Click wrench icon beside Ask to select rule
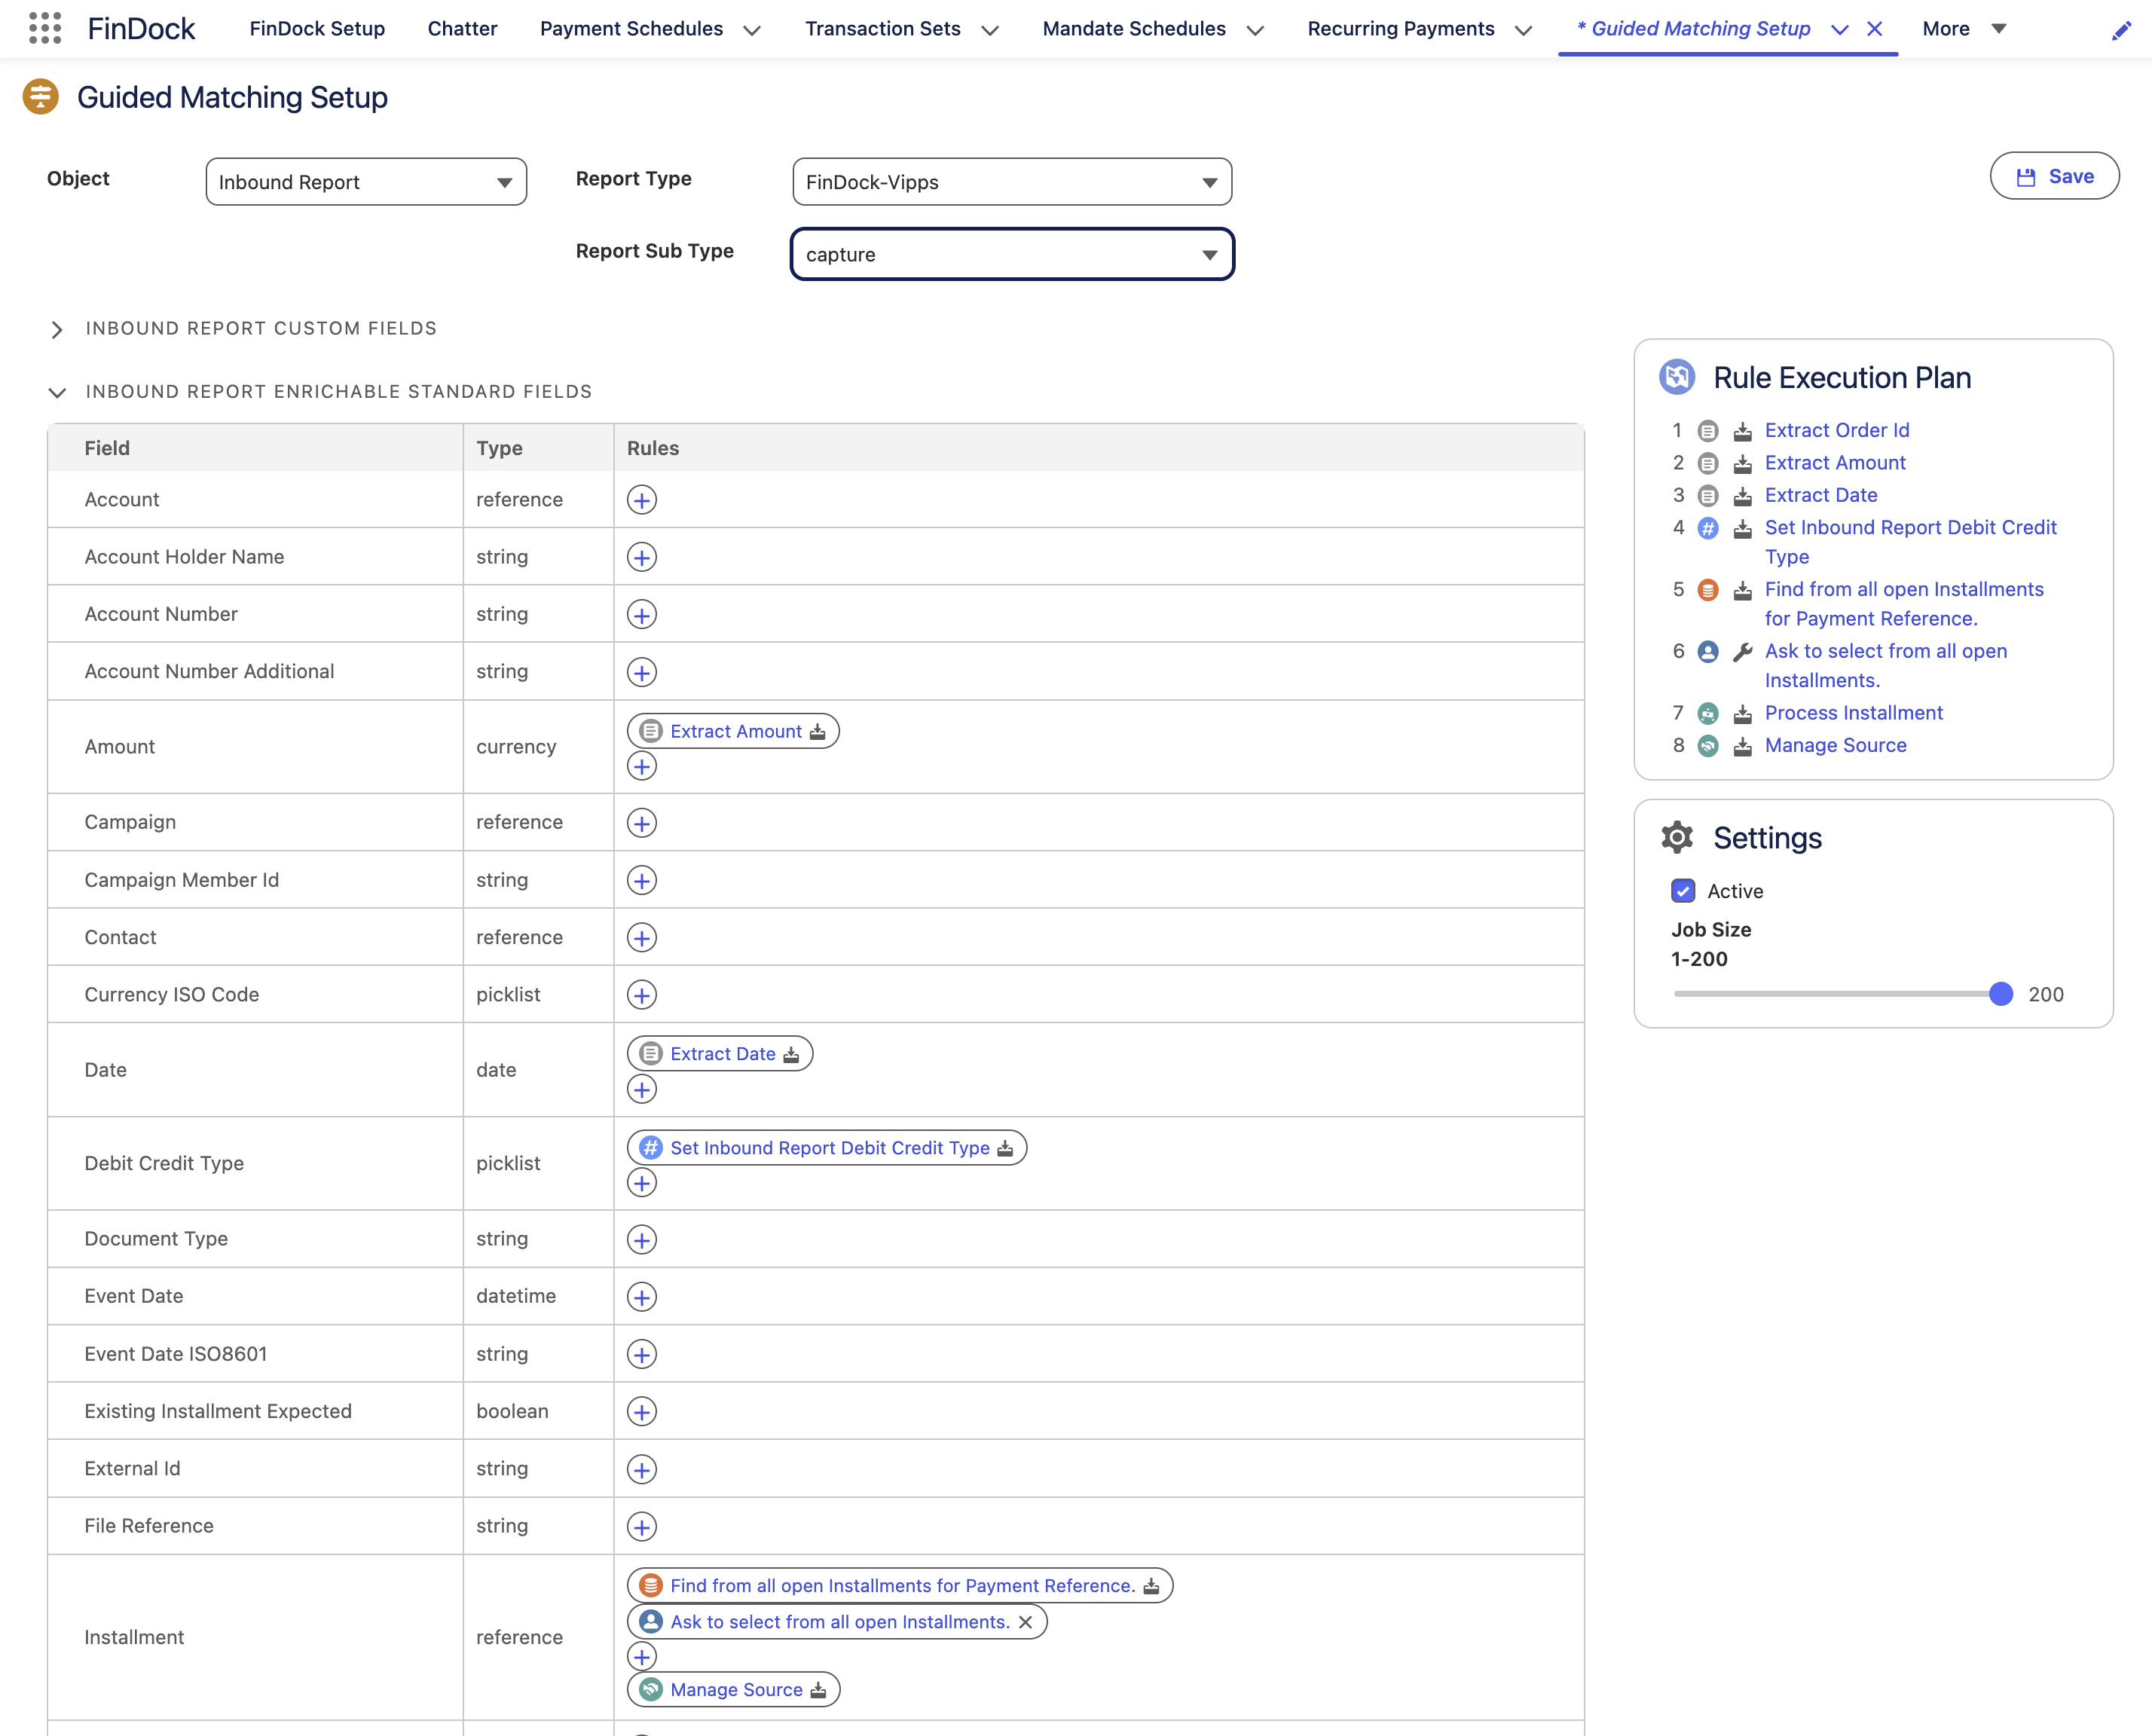 [x=1742, y=652]
